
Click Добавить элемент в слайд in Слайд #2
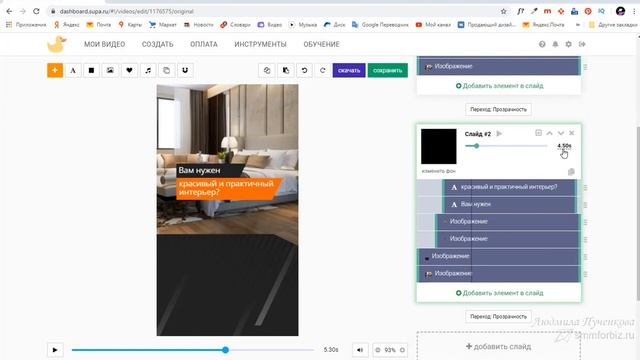[x=499, y=293]
